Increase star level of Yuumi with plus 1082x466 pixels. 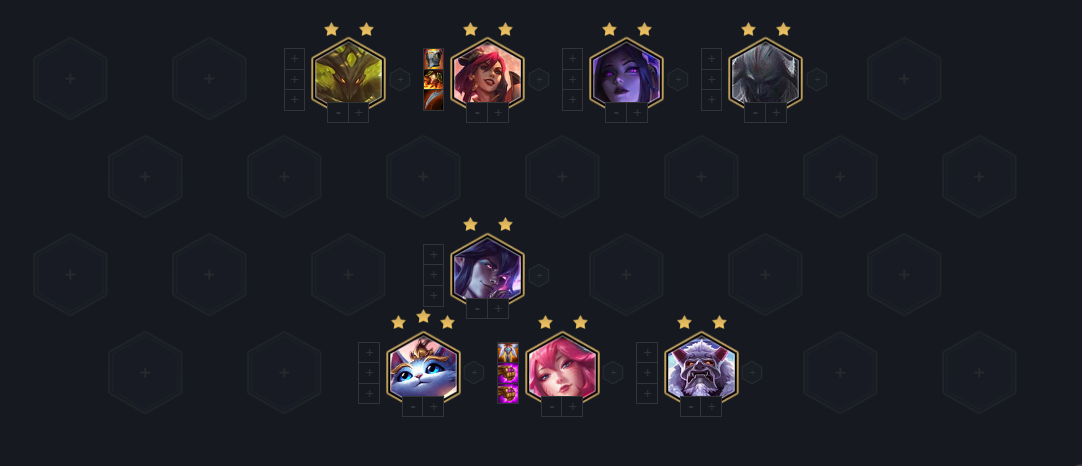(x=434, y=407)
